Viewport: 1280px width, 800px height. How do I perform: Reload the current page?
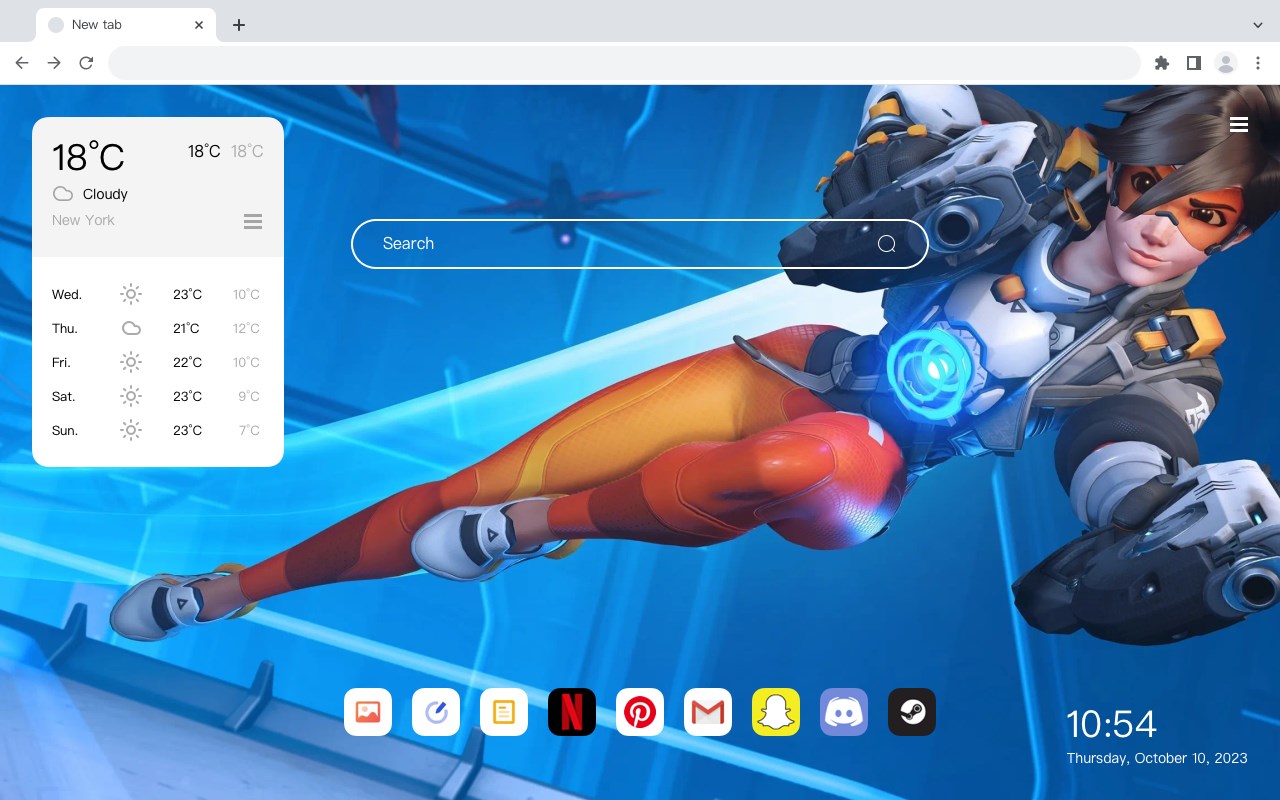pyautogui.click(x=86, y=63)
